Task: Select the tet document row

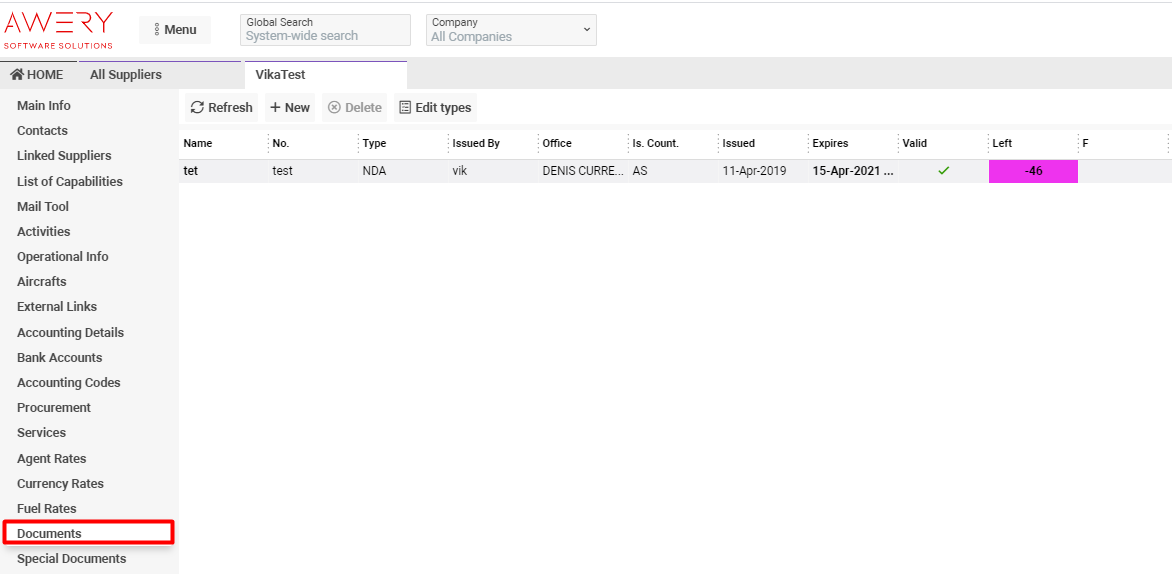Action: 191,171
